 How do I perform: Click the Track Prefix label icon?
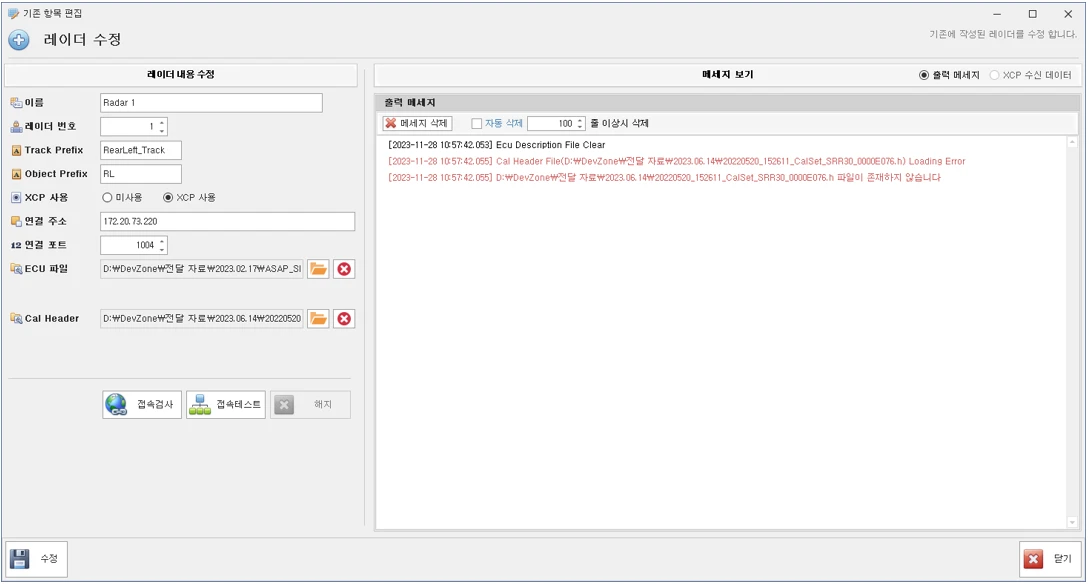click(x=16, y=151)
